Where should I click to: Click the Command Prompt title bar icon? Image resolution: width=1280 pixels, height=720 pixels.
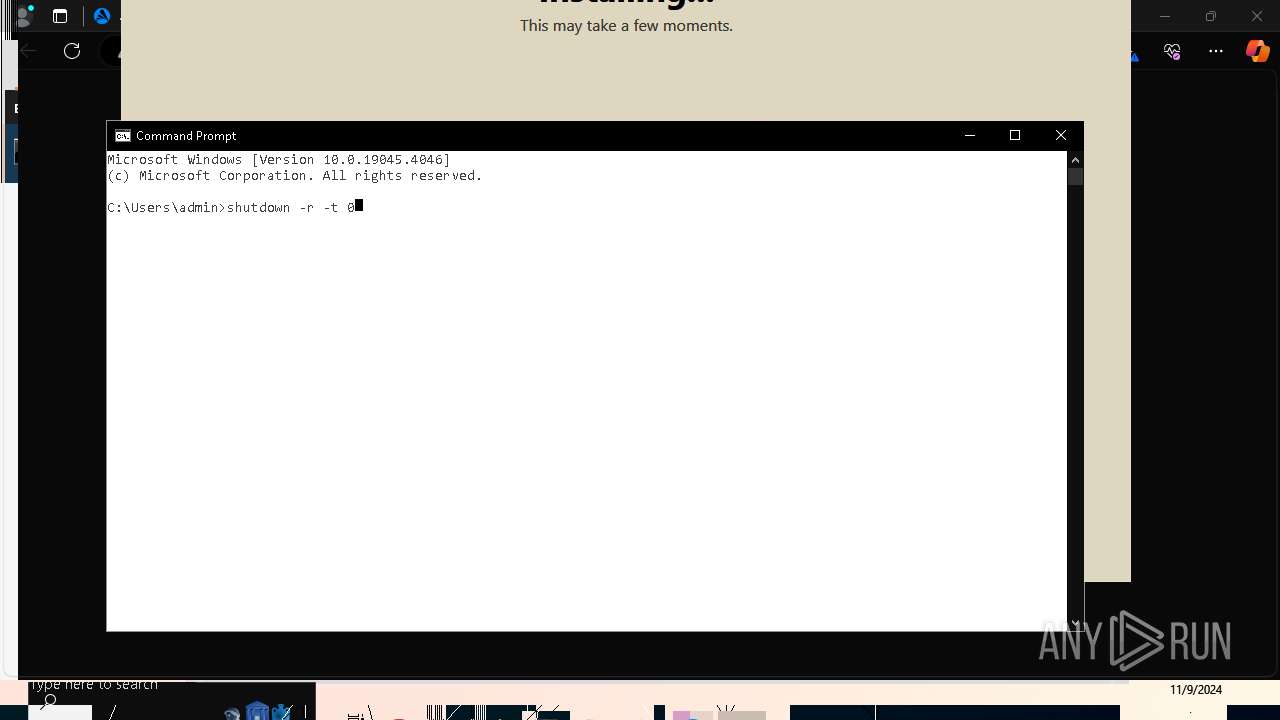click(x=122, y=136)
